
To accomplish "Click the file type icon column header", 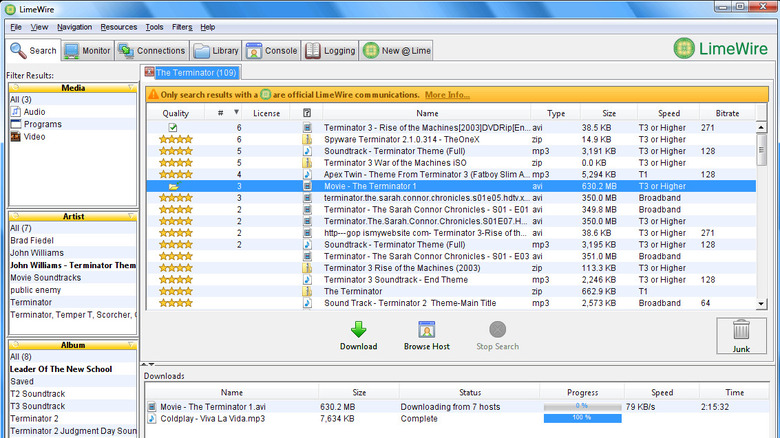I will tap(307, 113).
